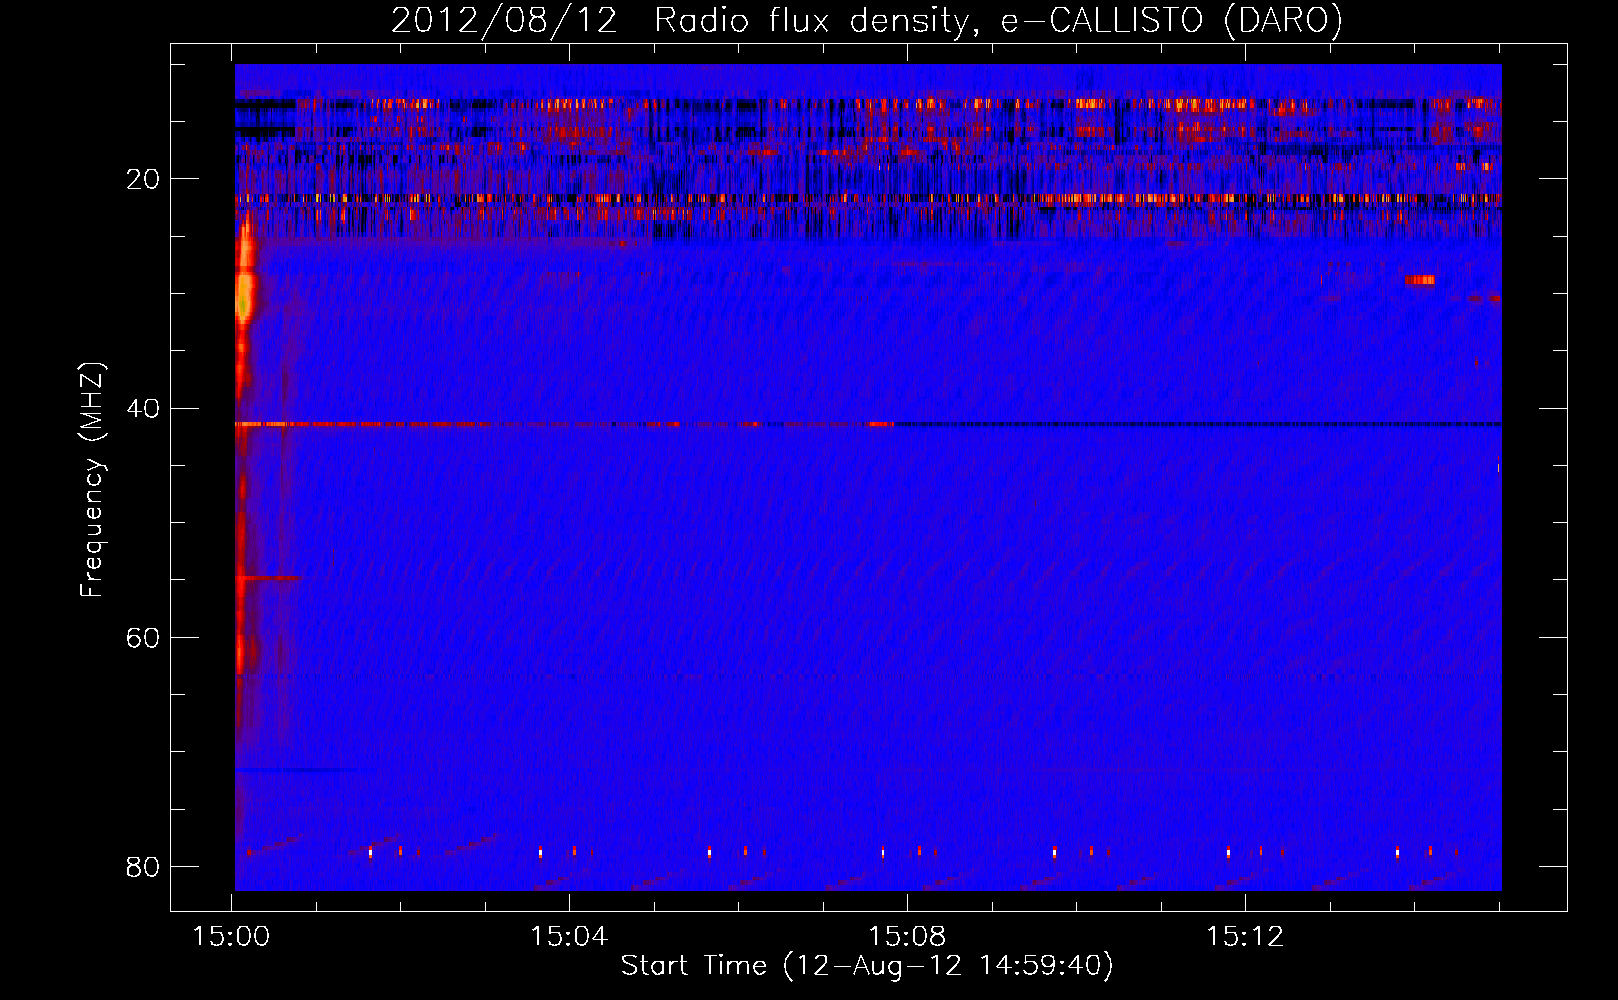Click the plot title "2012/08/12 Radio flux density, e-CALLISTO (DARO)"
The height and width of the screenshot is (1000, 1618).
click(x=867, y=20)
